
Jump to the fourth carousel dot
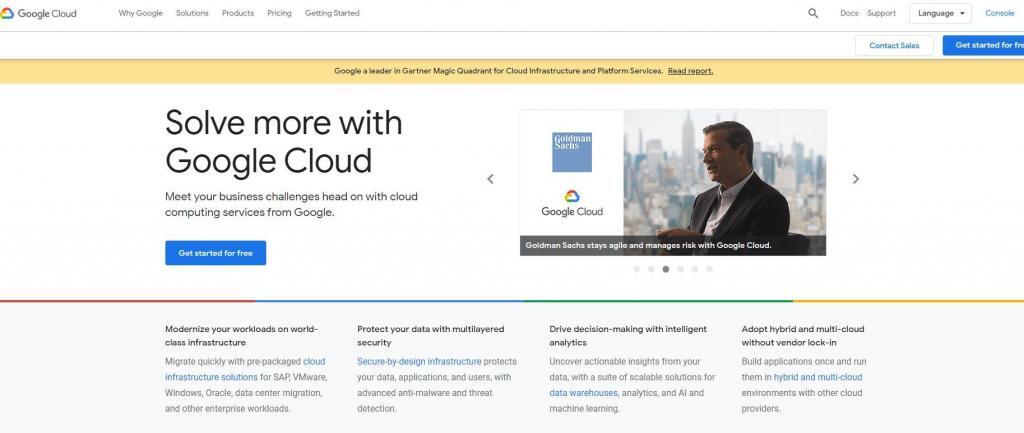pos(680,269)
